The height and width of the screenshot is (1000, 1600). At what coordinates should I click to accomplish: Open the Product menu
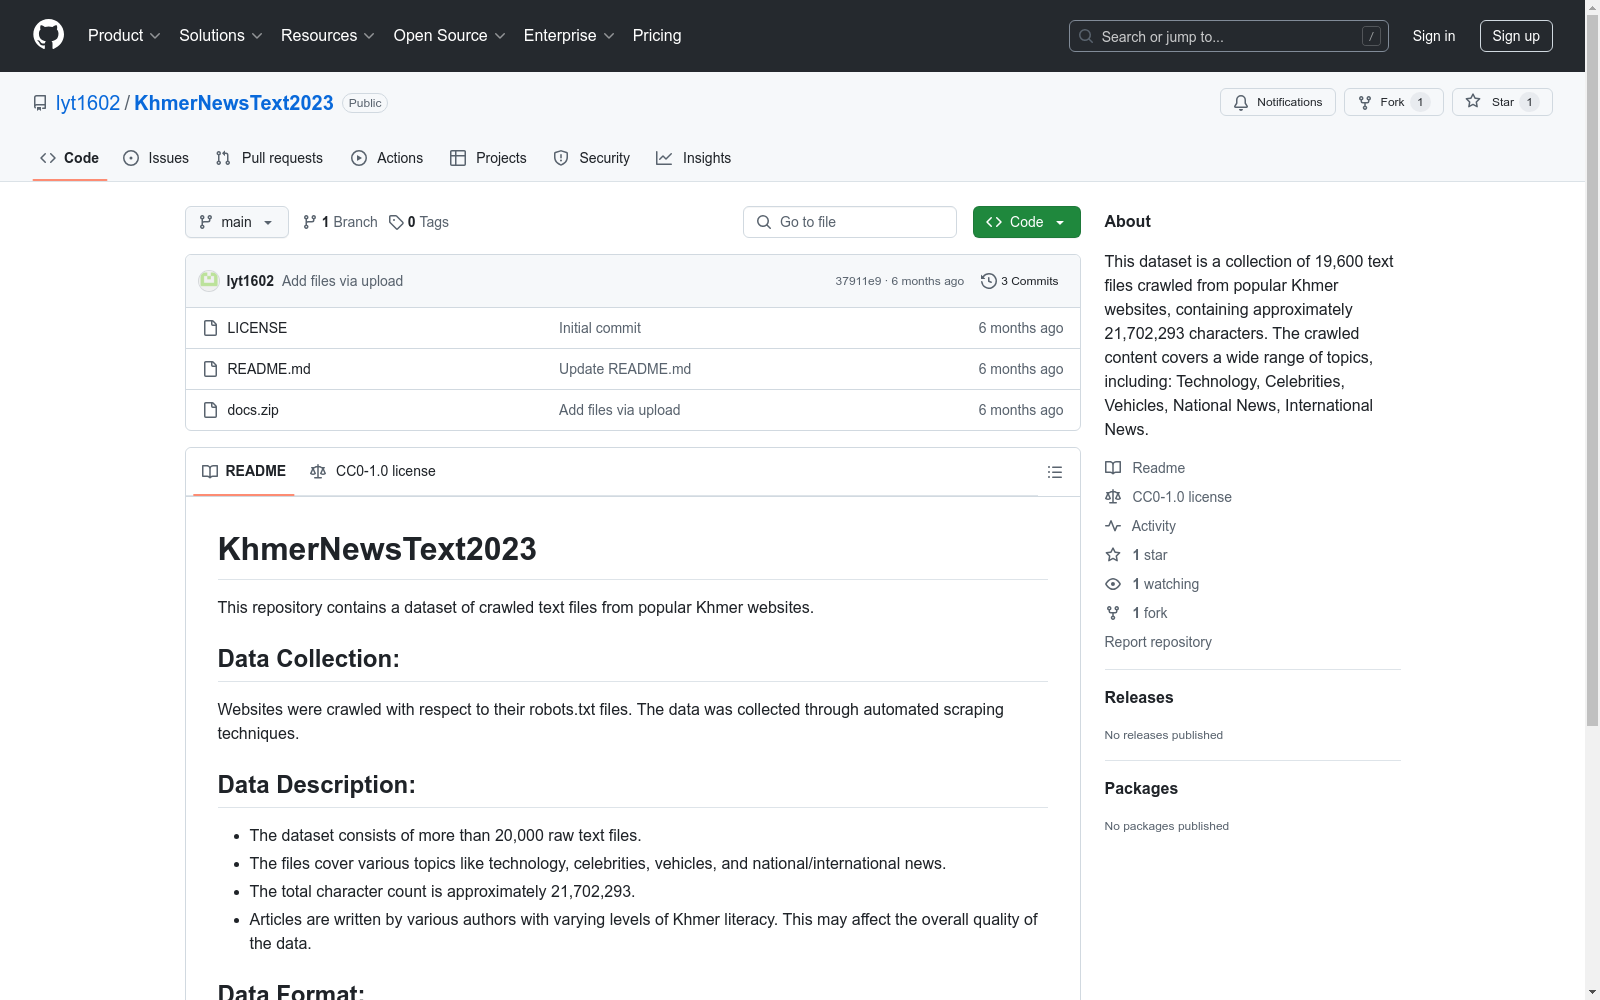point(124,36)
